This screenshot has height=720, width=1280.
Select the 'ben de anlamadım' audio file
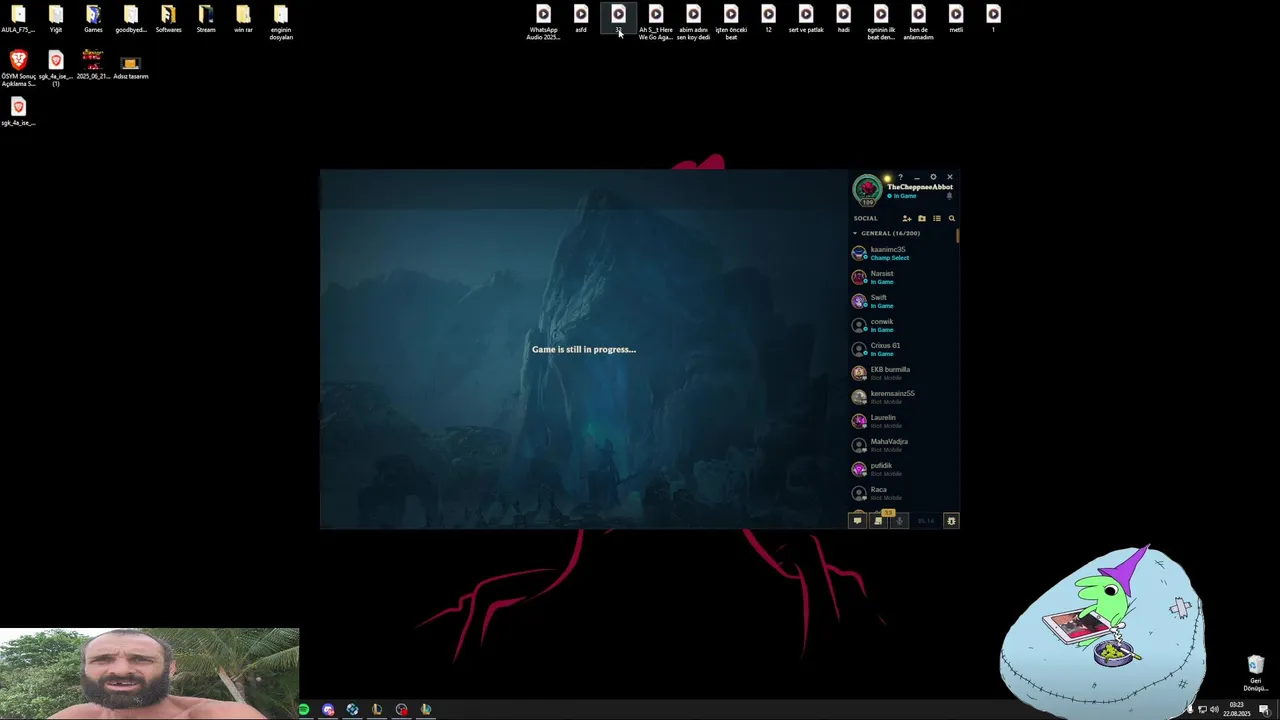click(x=918, y=22)
